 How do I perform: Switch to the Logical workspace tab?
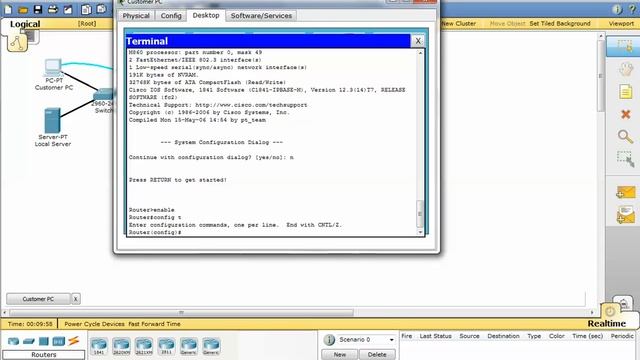click(25, 24)
